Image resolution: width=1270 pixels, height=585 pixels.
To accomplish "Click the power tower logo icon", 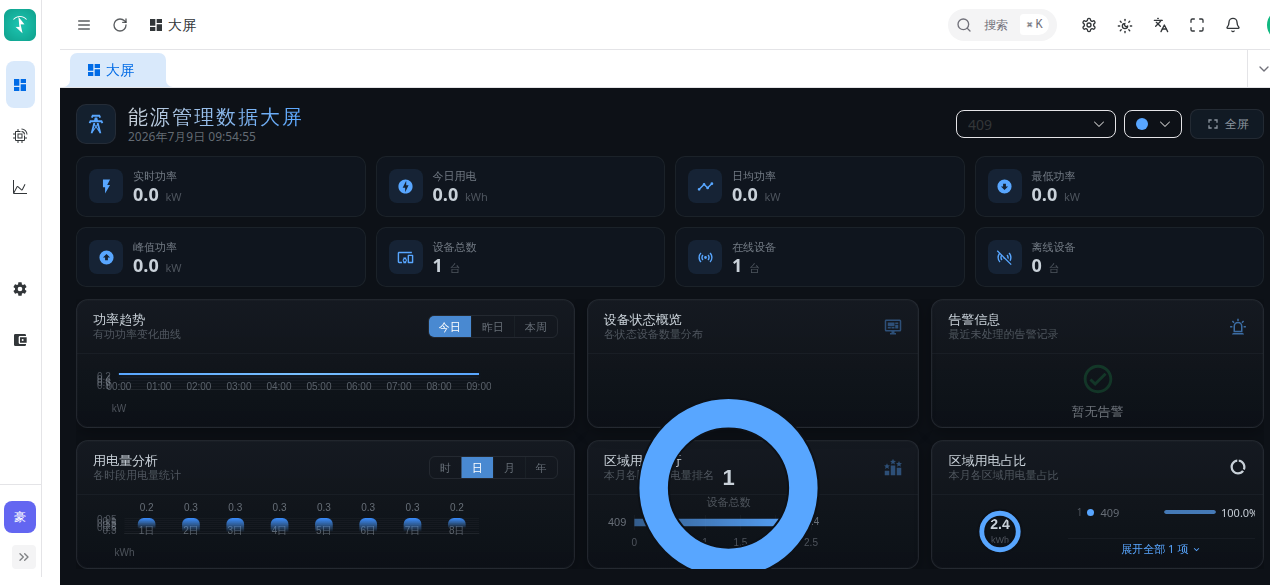I will [x=96, y=124].
